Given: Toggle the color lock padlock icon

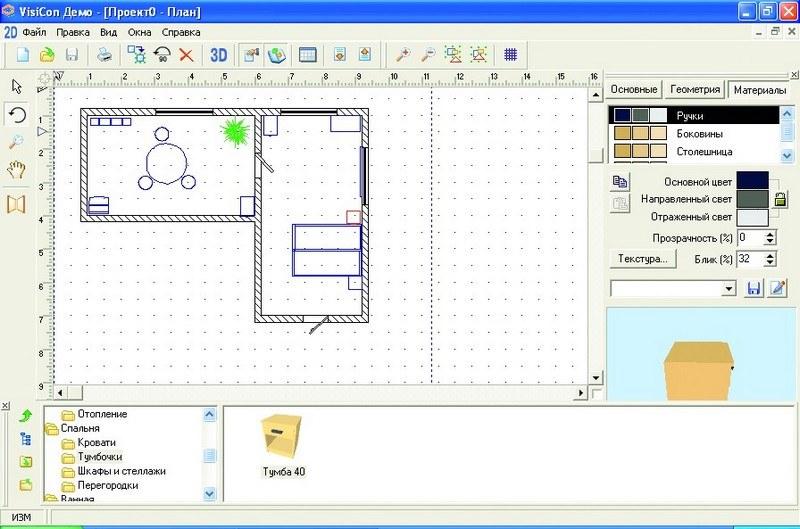Looking at the screenshot, I should [x=779, y=199].
